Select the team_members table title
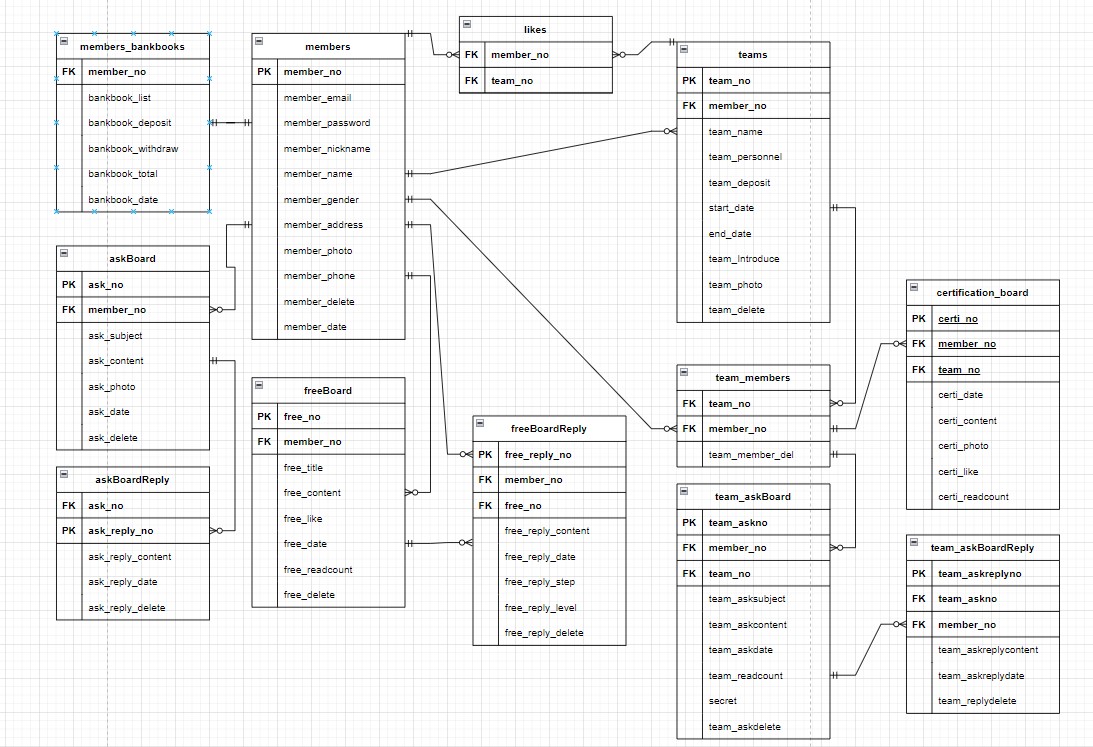Screen dimensions: 1093x747 coord(753,378)
